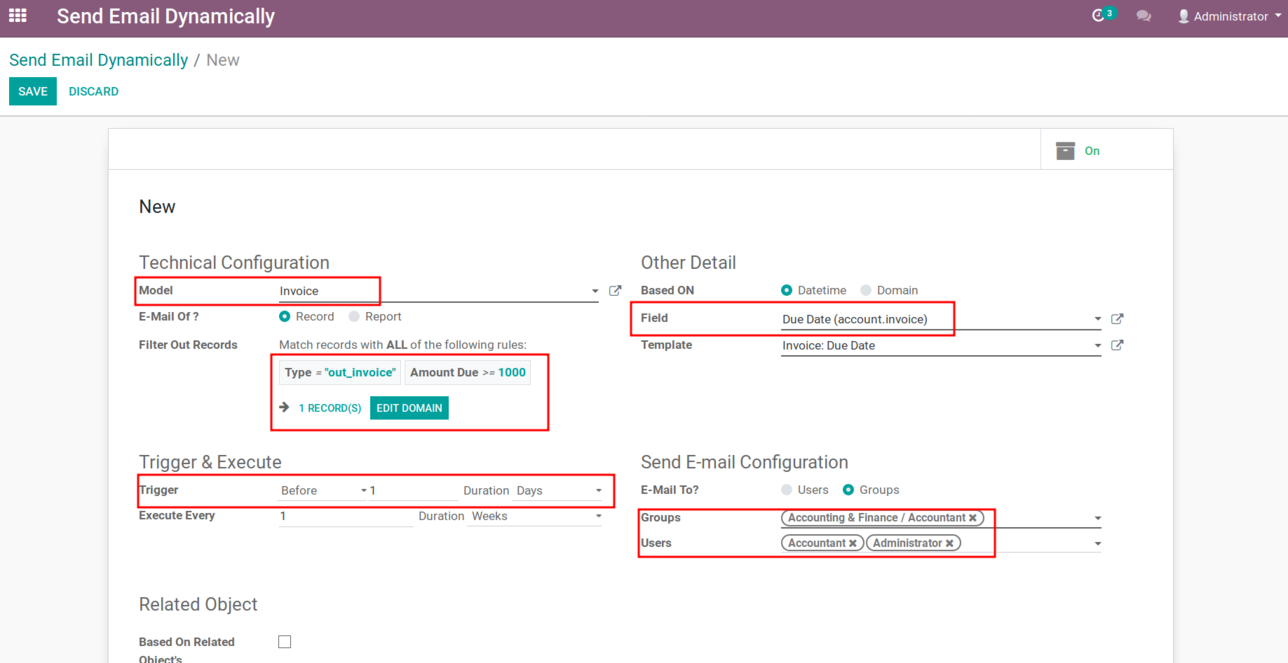Select the Report radio button
This screenshot has width=1288, height=663.
pos(354,317)
